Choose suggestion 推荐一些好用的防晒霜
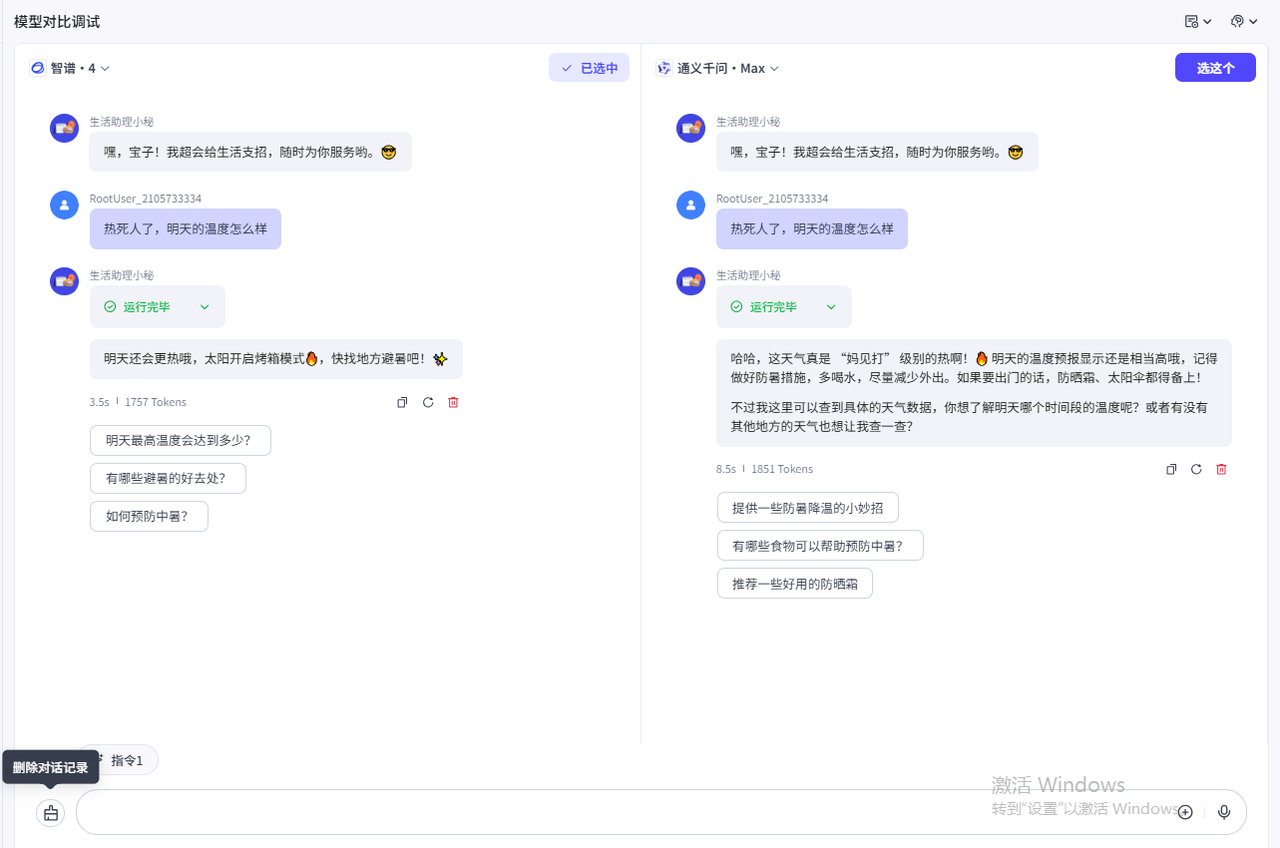The height and width of the screenshot is (848, 1280). click(795, 583)
